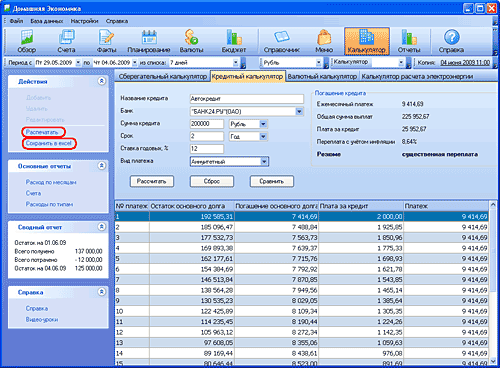The height and width of the screenshot is (368, 500).
Task: Select payment row with balance 146 513,84
Action: point(302,280)
